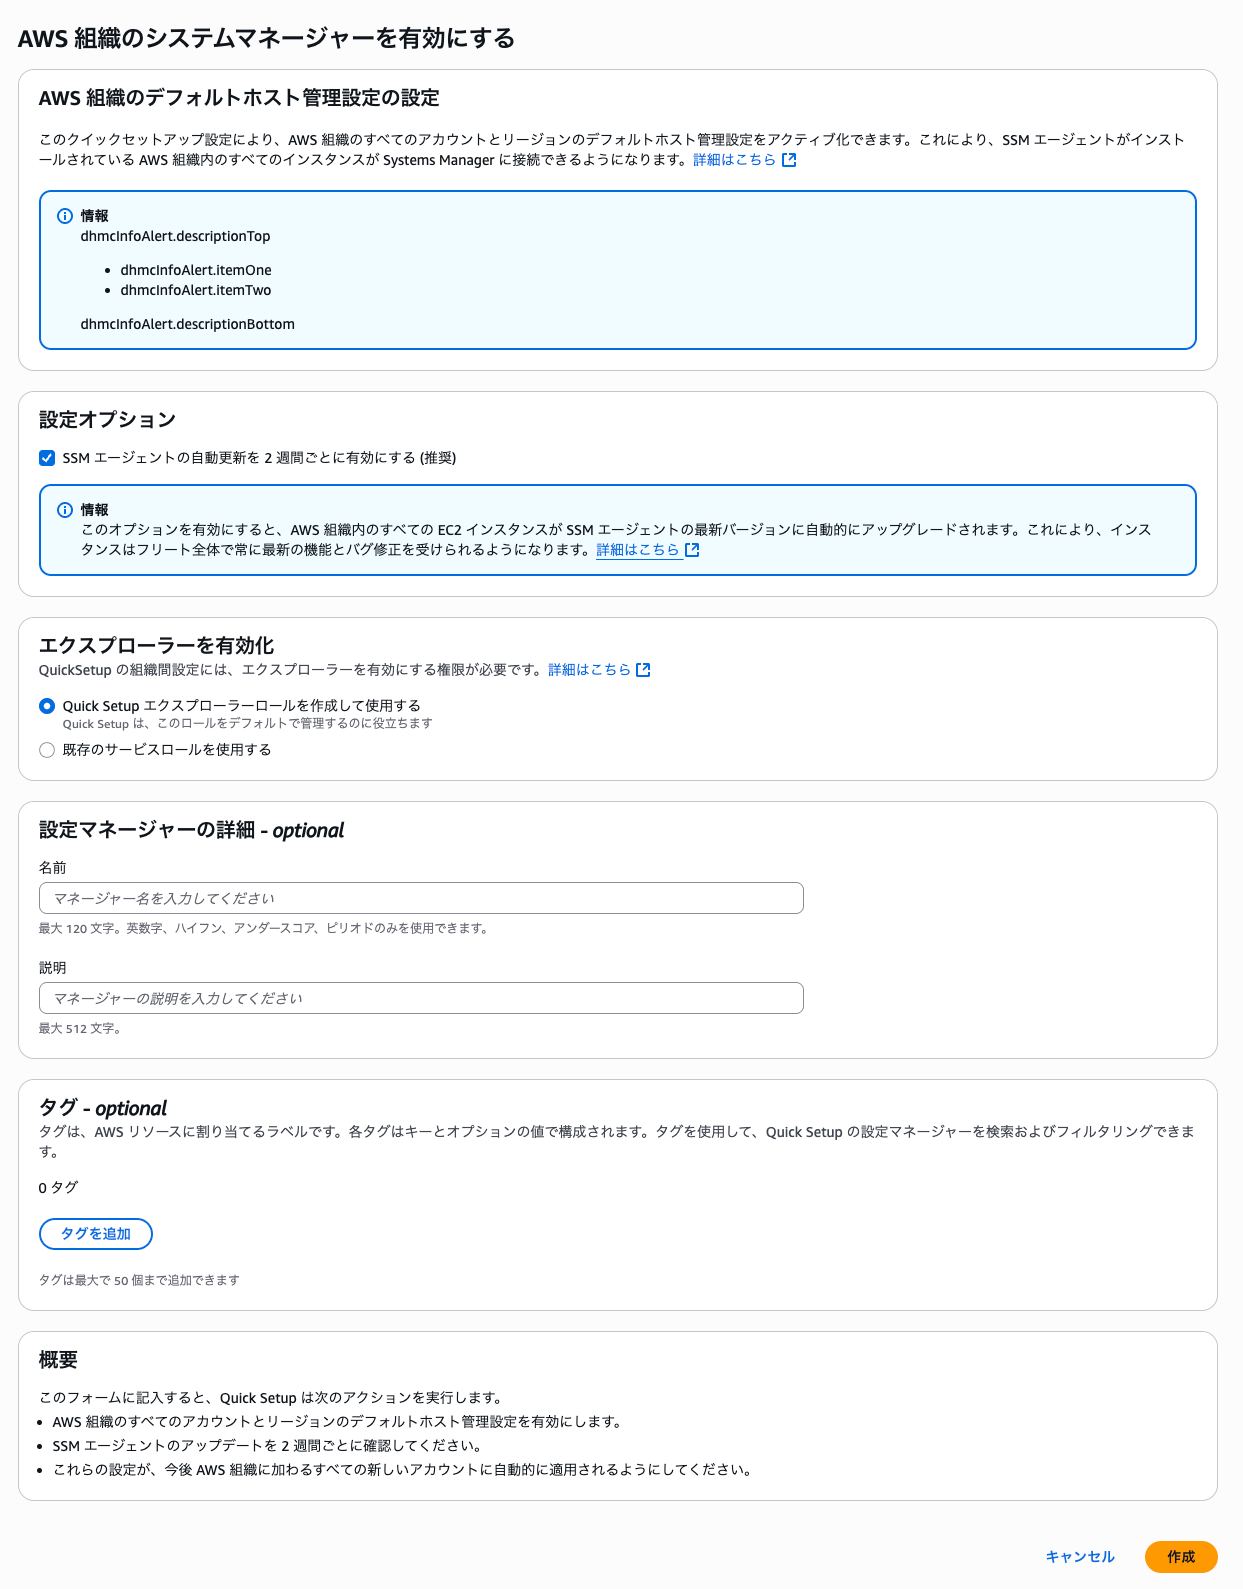Click the 設定オプション heading

[x=107, y=420]
